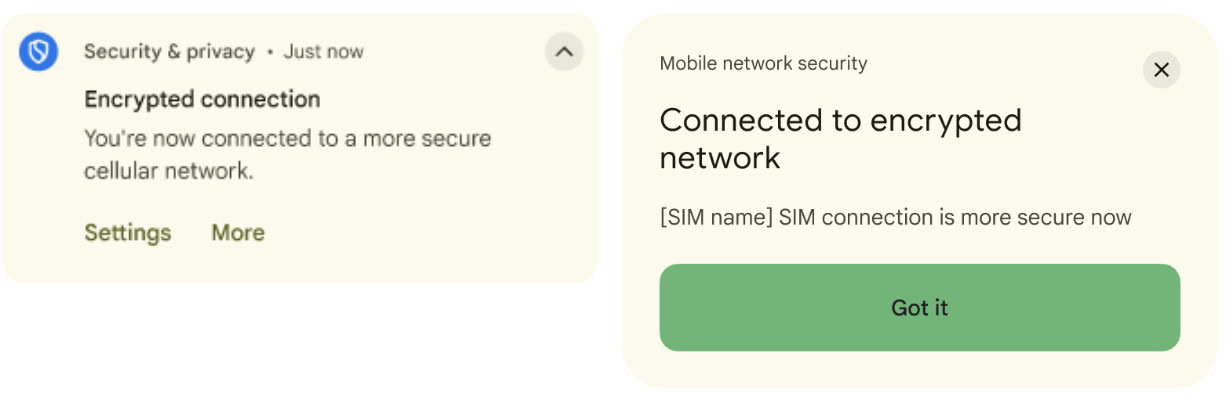Viewport: 1228px width, 406px height.
Task: Tap the word 'privacy' in the notification header
Action: (x=221, y=52)
